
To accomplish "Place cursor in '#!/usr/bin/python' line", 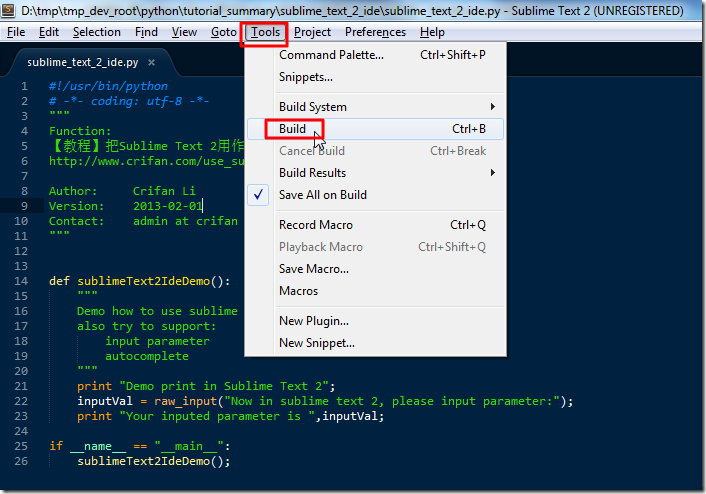I will [109, 86].
